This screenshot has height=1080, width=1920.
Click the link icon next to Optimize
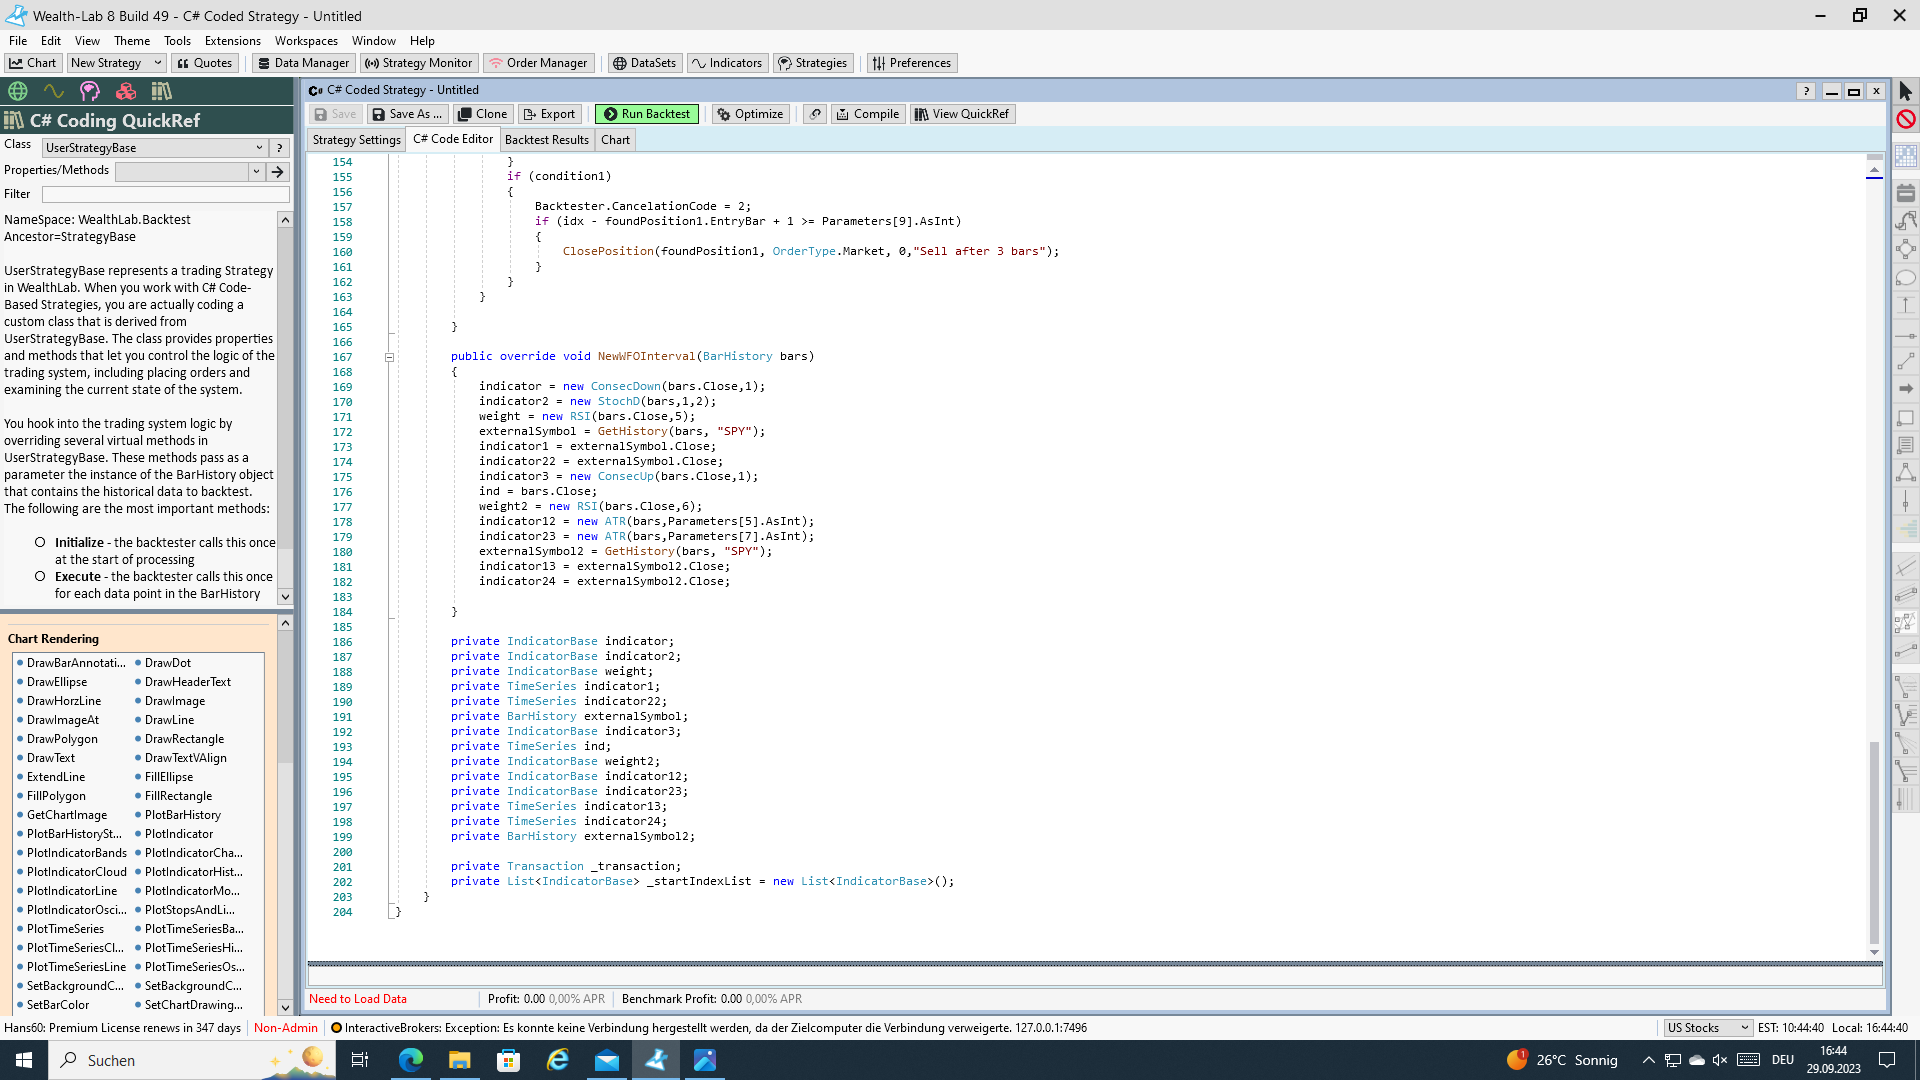(815, 114)
